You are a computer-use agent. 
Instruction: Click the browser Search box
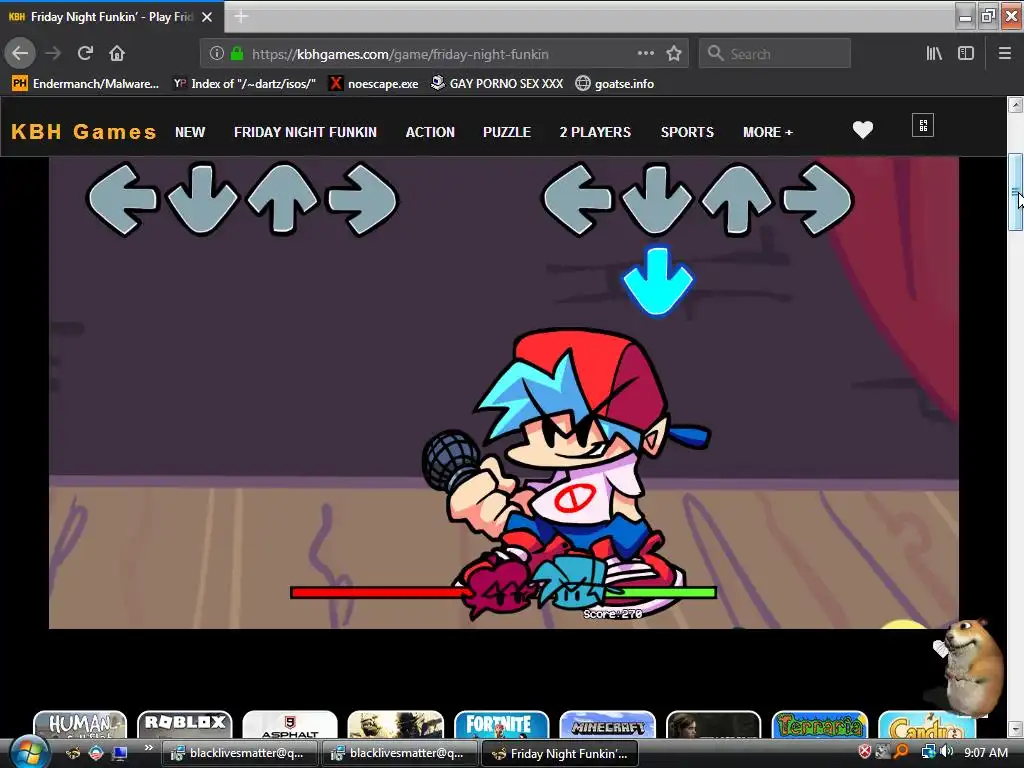tap(775, 54)
